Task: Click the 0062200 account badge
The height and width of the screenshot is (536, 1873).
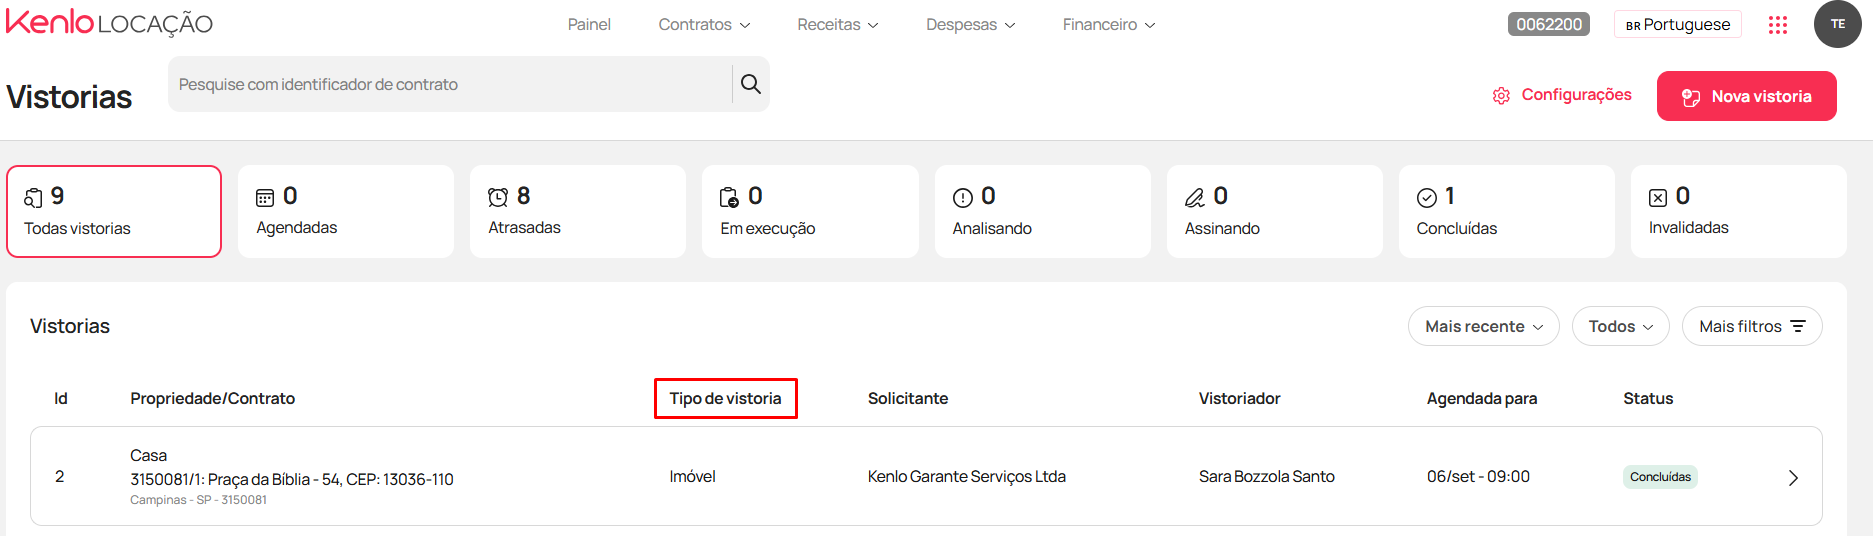Action: click(1549, 24)
